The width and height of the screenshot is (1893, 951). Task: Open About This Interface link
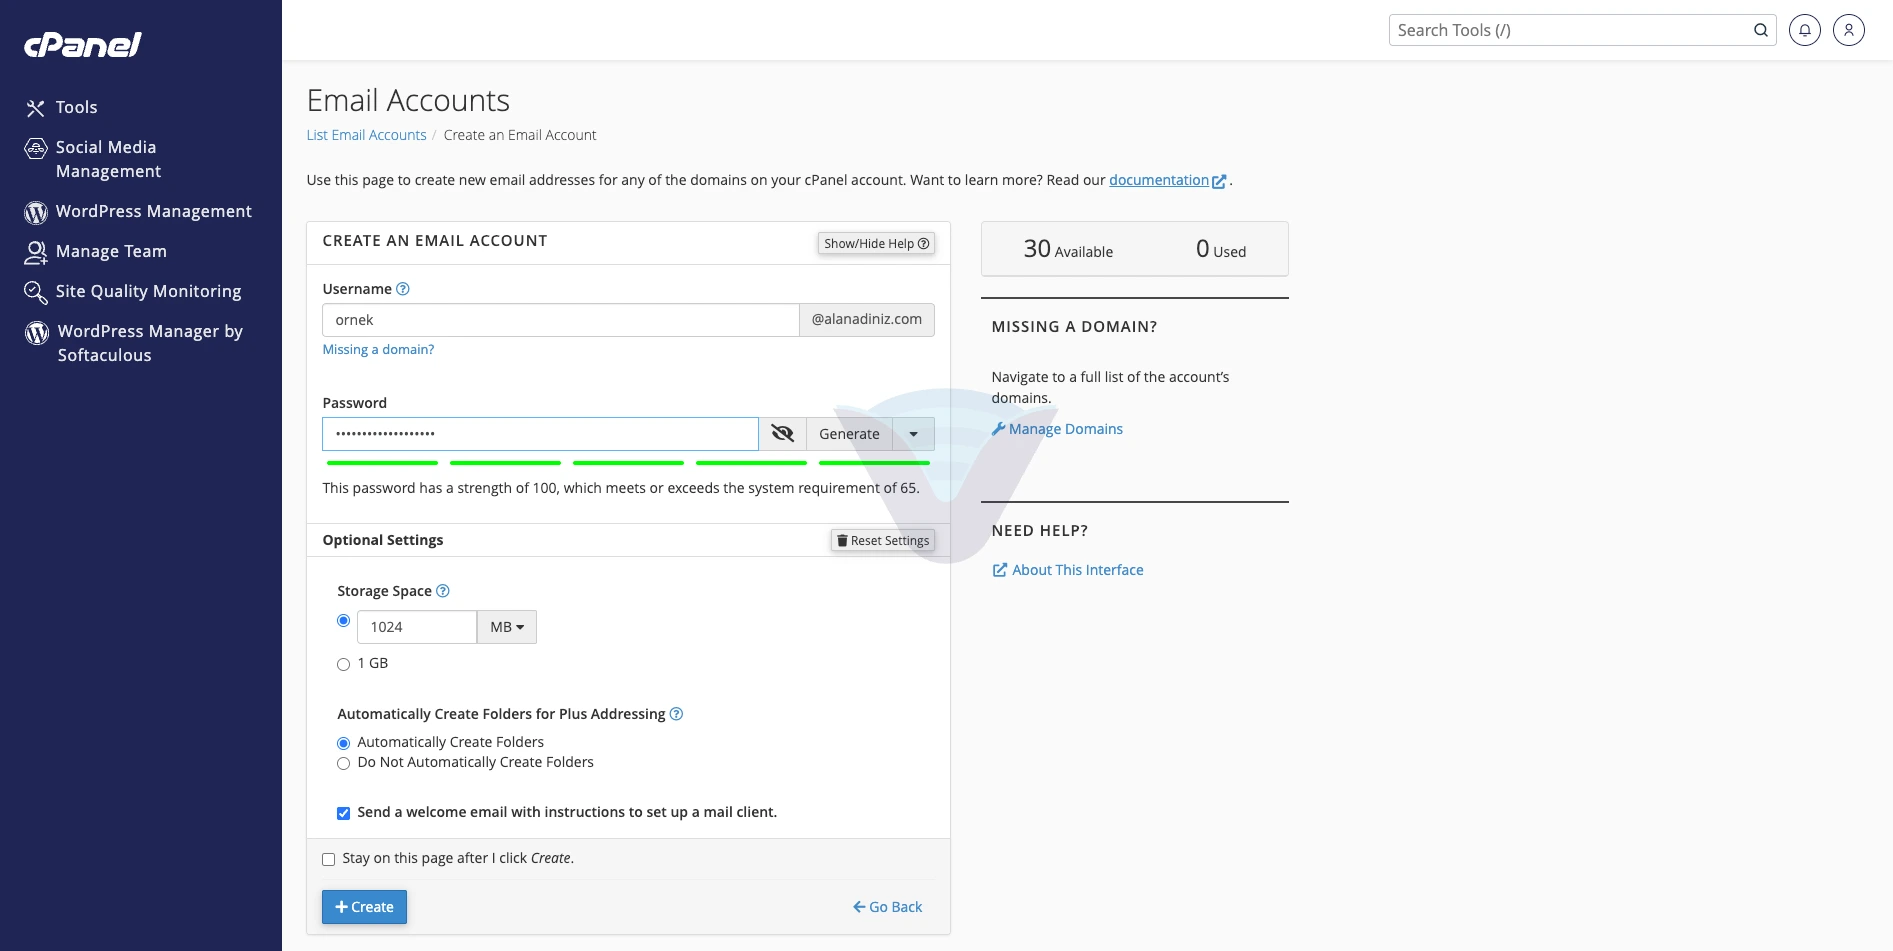[x=1068, y=570]
